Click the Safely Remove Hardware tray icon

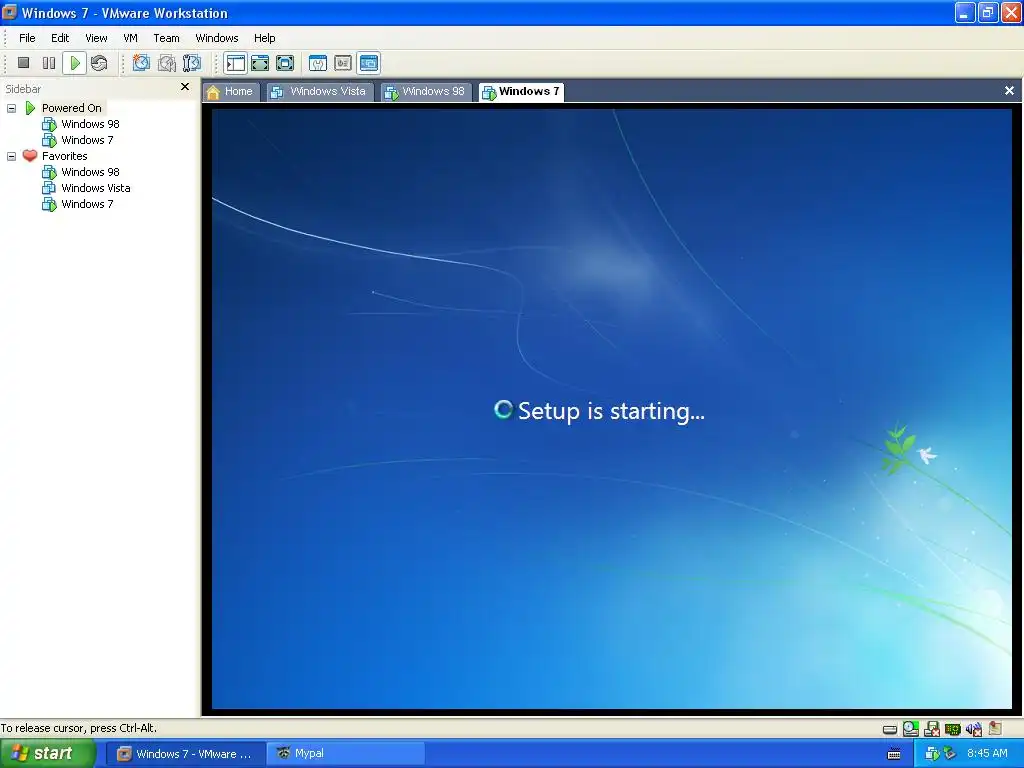pyautogui.click(x=950, y=754)
